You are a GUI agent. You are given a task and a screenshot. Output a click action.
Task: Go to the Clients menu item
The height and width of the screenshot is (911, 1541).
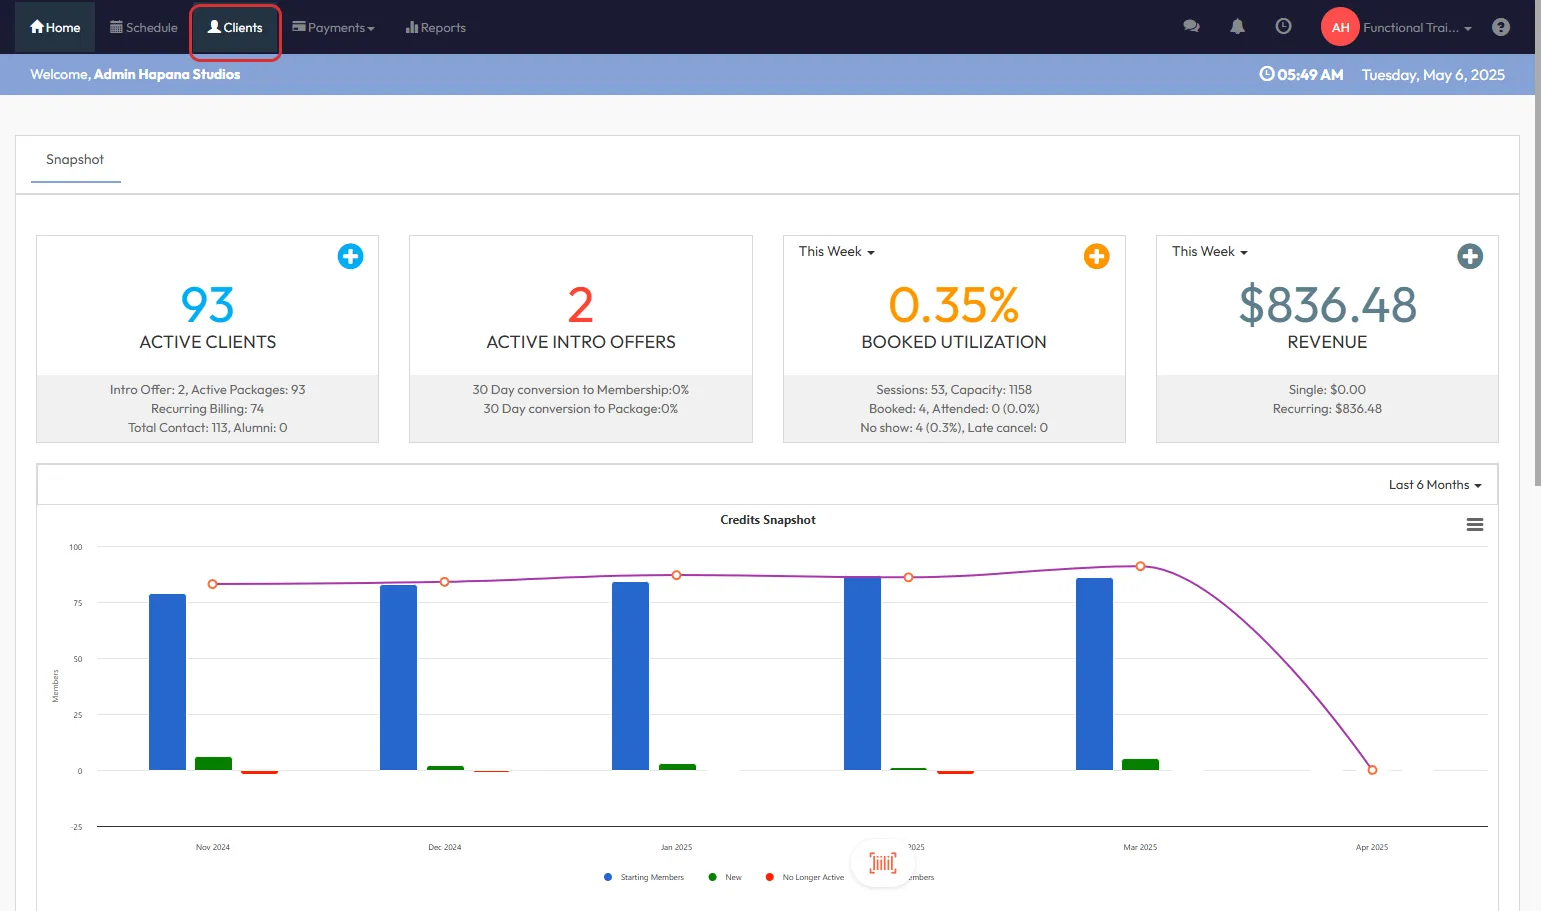point(235,28)
